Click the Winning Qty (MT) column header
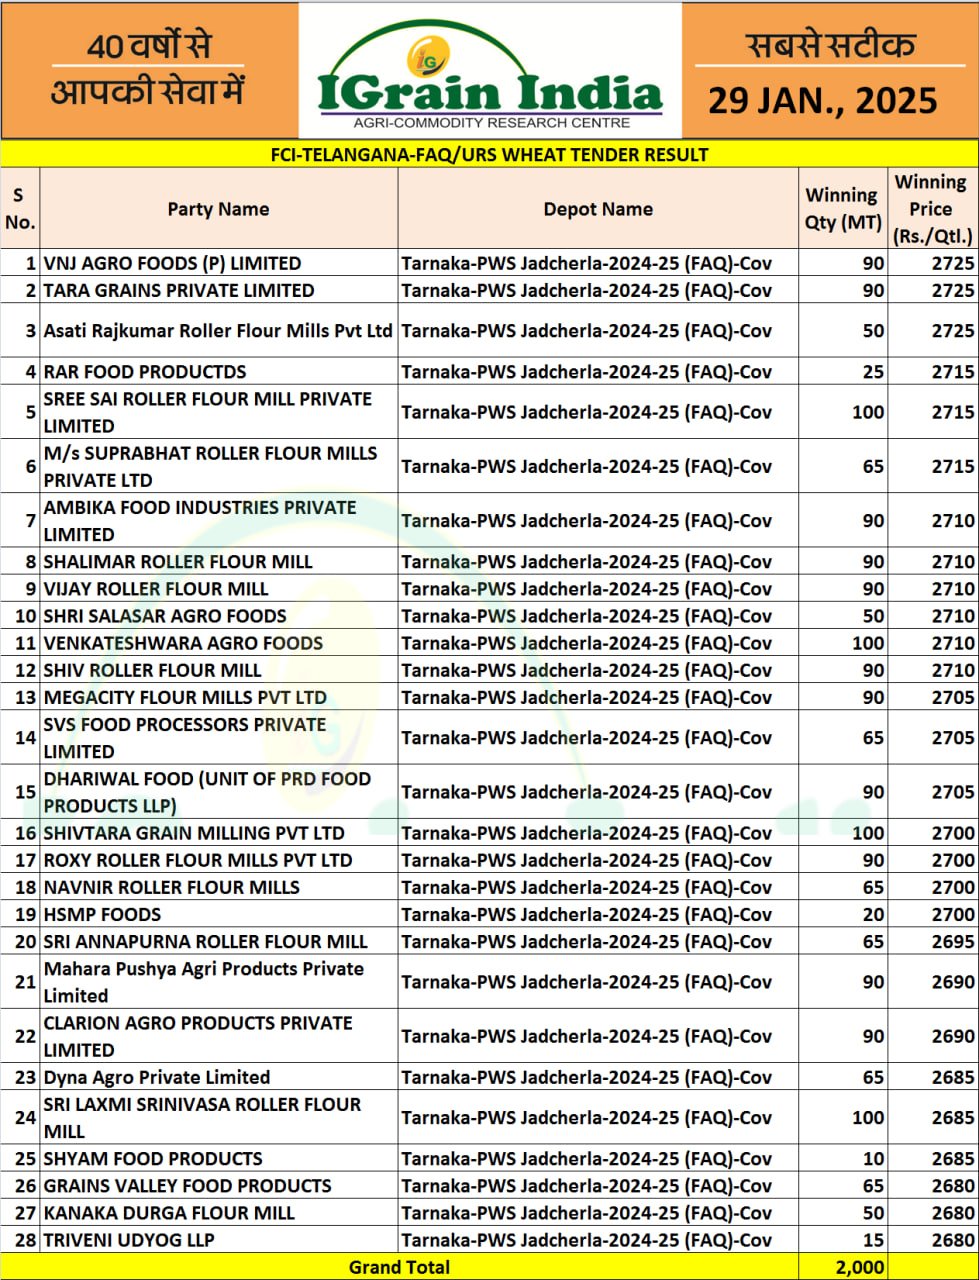The width and height of the screenshot is (979, 1280). [x=843, y=209]
